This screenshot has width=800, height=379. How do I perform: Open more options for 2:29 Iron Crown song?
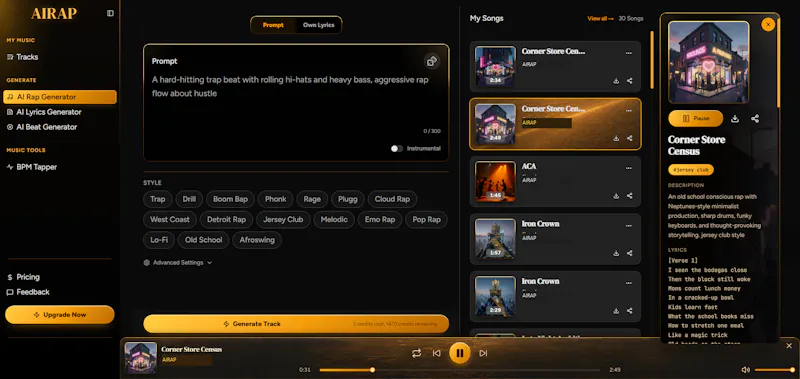click(629, 283)
